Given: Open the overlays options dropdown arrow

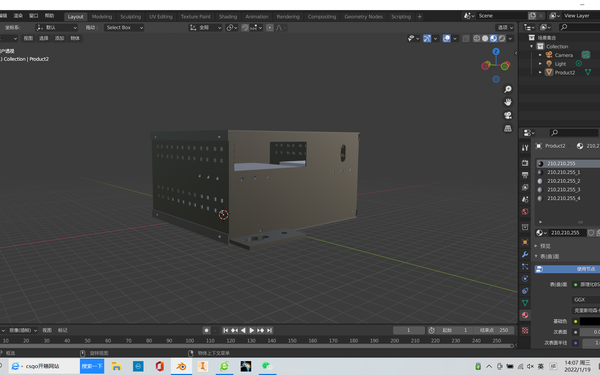Looking at the screenshot, I should point(455,38).
